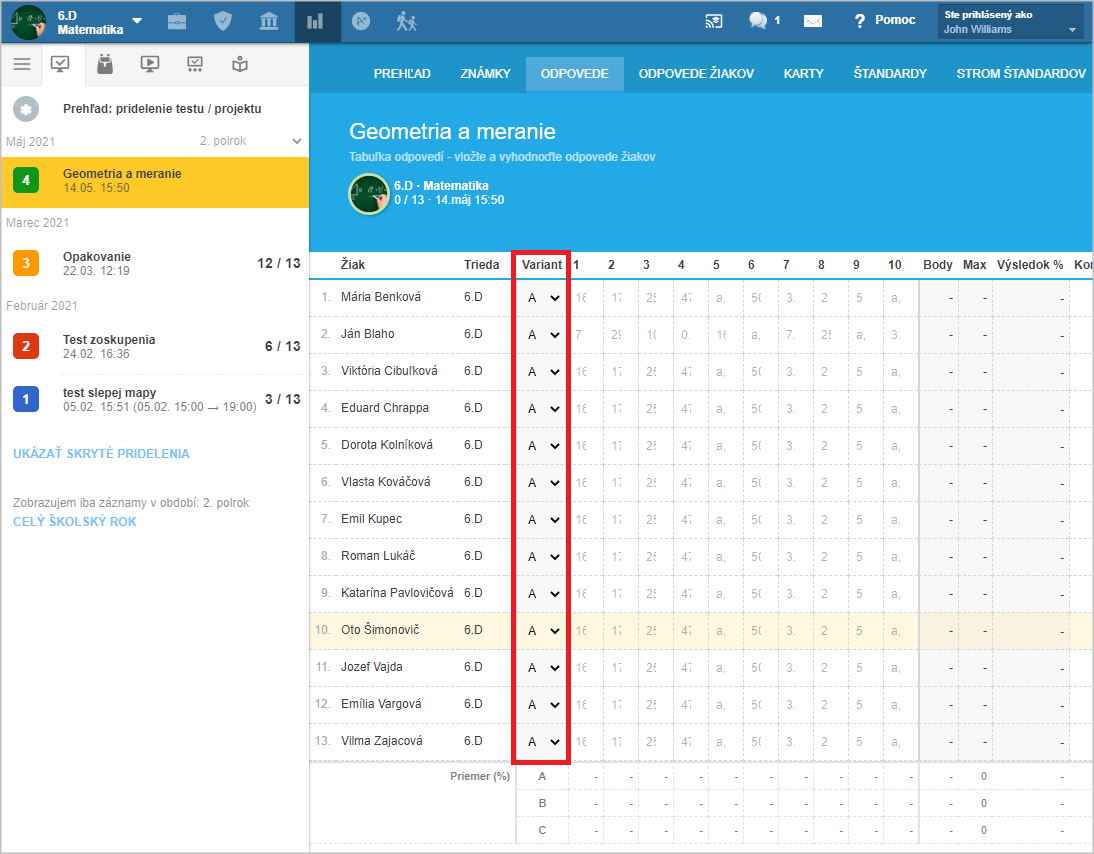Click the board with dots sidebar icon

click(195, 64)
